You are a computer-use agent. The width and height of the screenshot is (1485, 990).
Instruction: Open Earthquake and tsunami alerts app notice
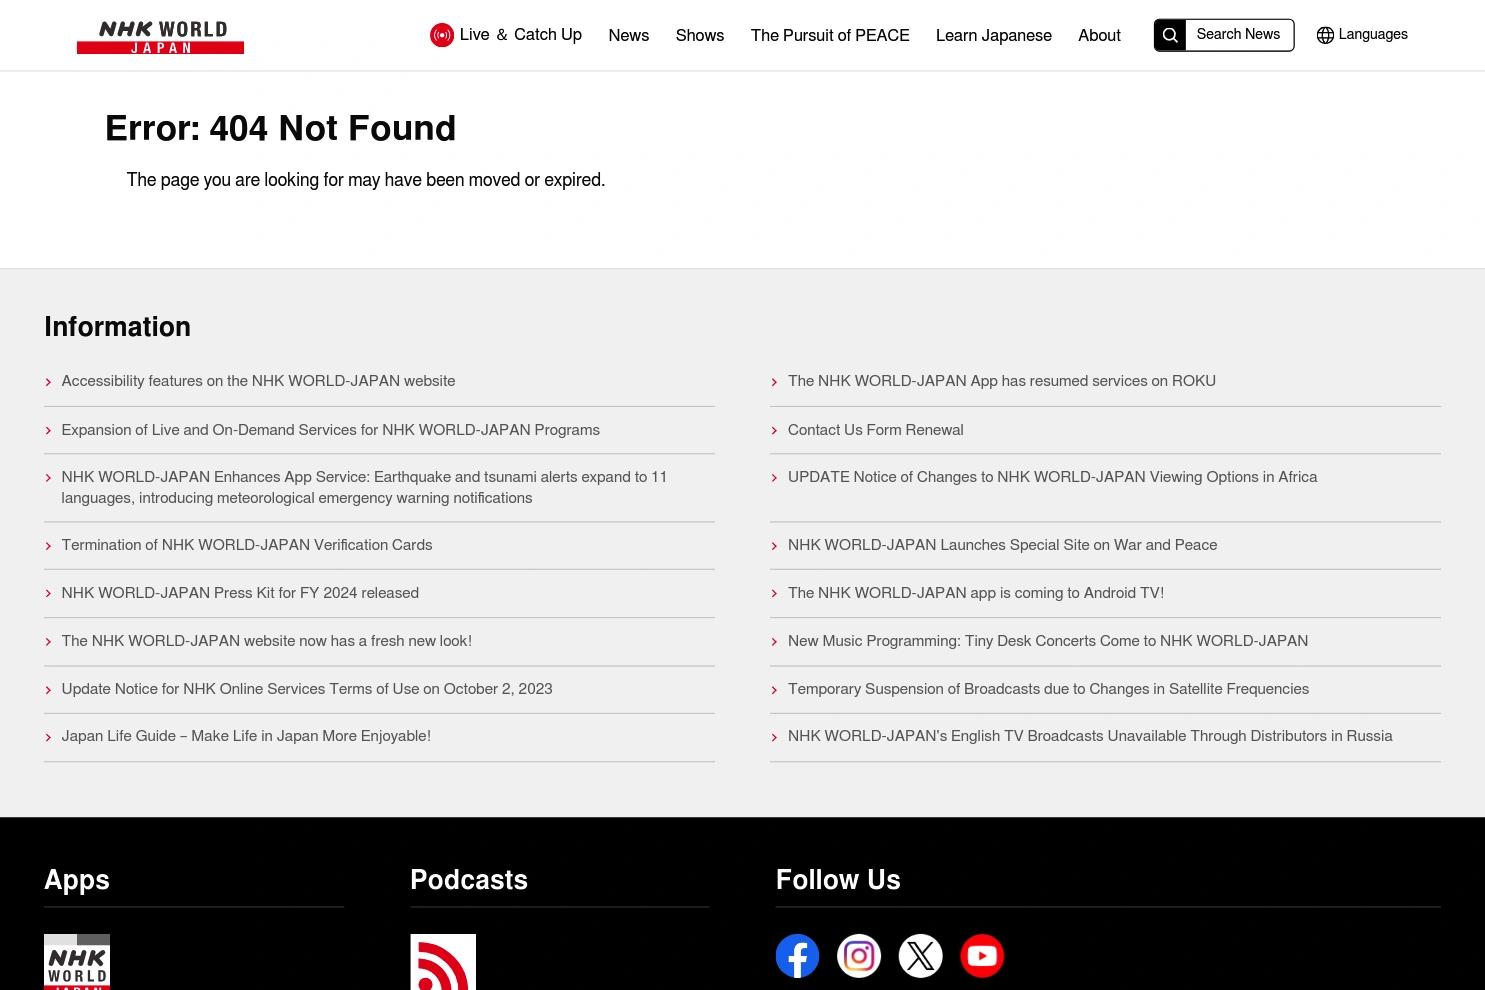point(364,488)
